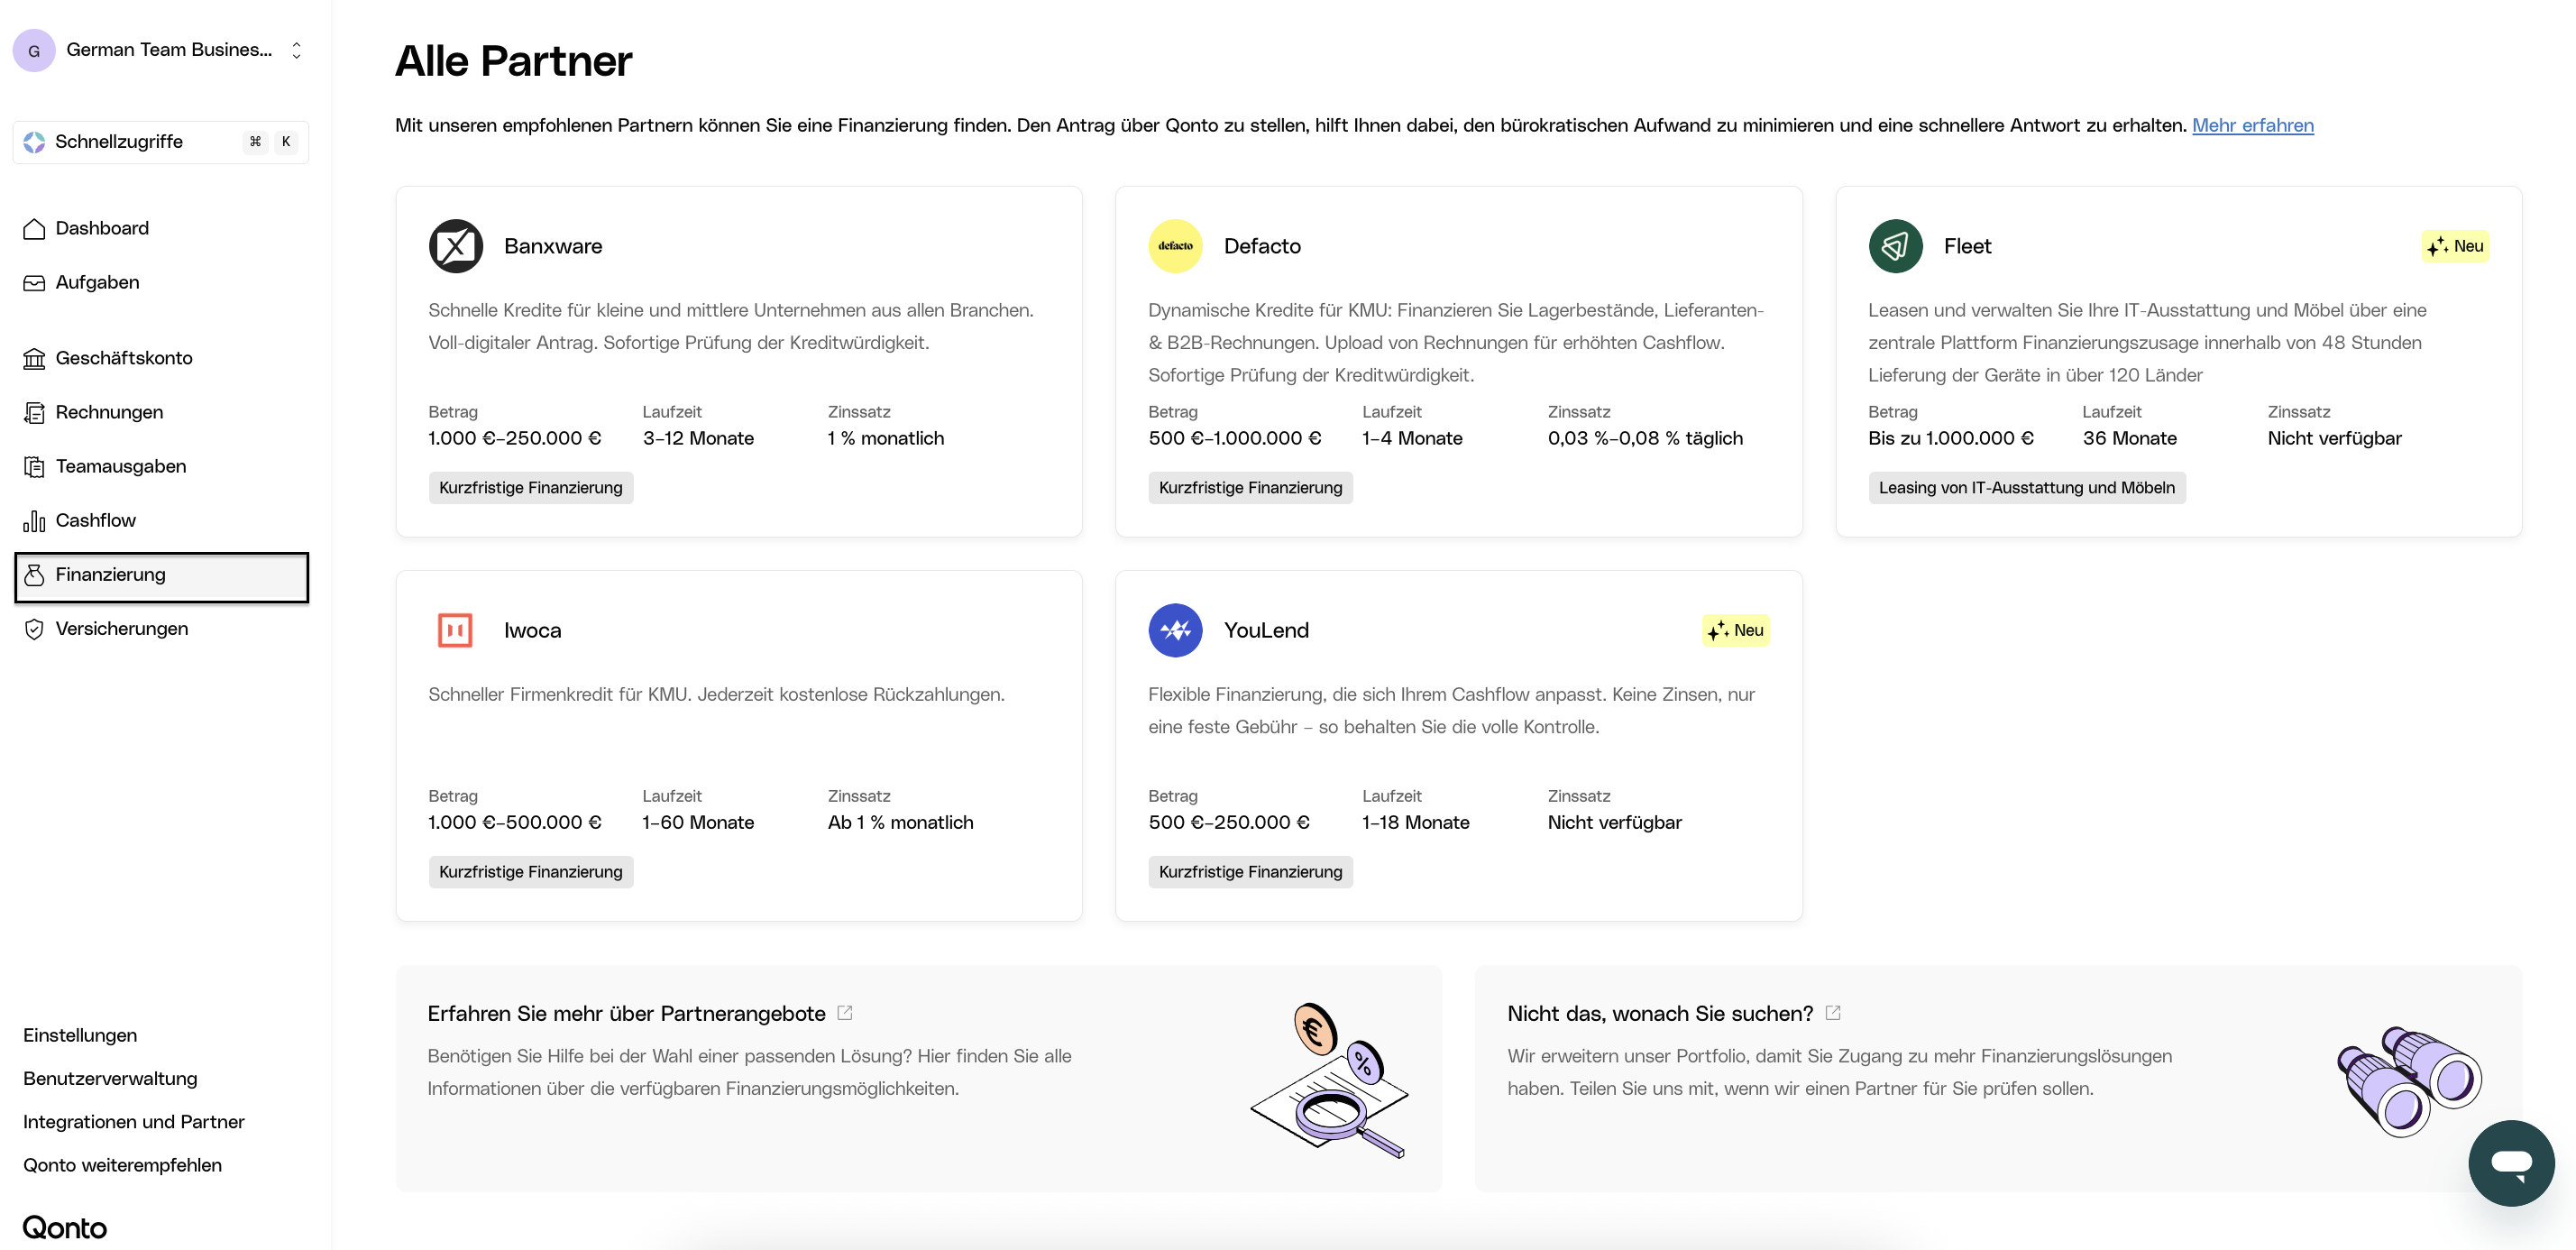Viewport: 2576px width, 1250px height.
Task: Select the Banxware partner name
Action: 553,246
